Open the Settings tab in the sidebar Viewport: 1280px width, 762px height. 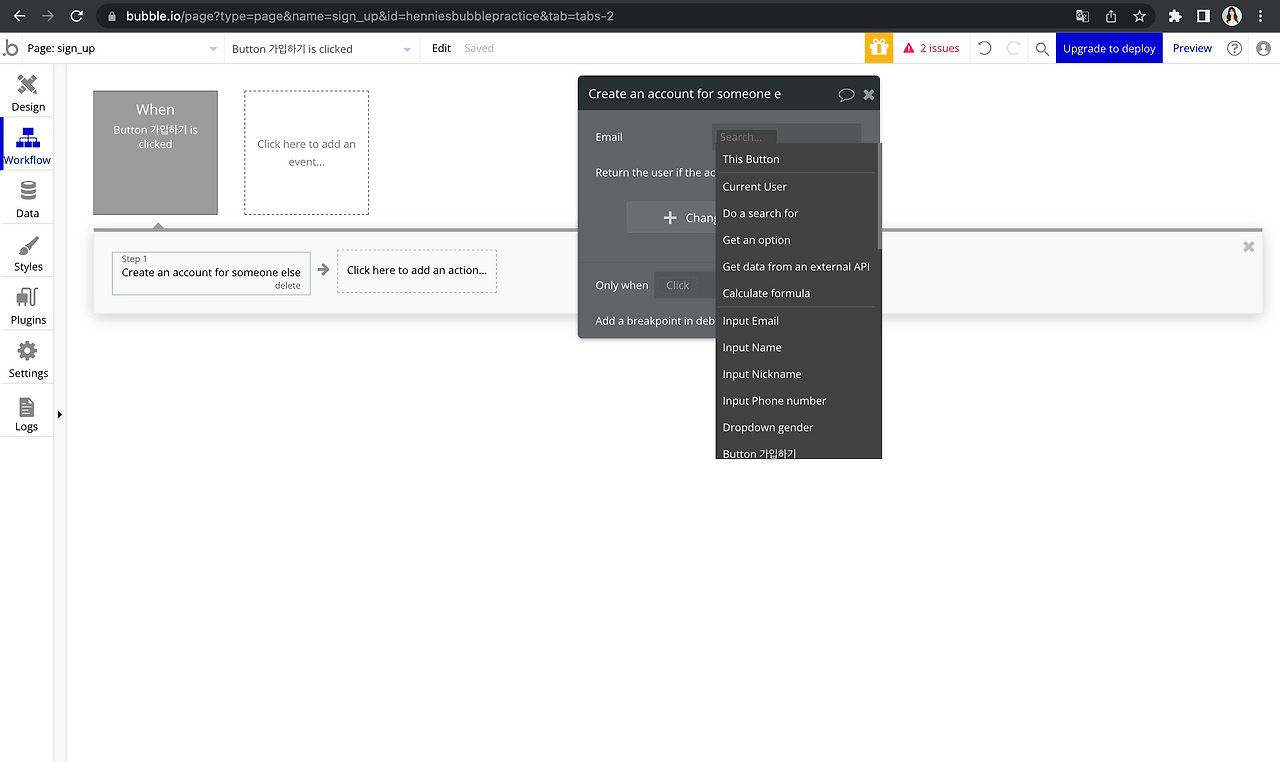pos(28,359)
